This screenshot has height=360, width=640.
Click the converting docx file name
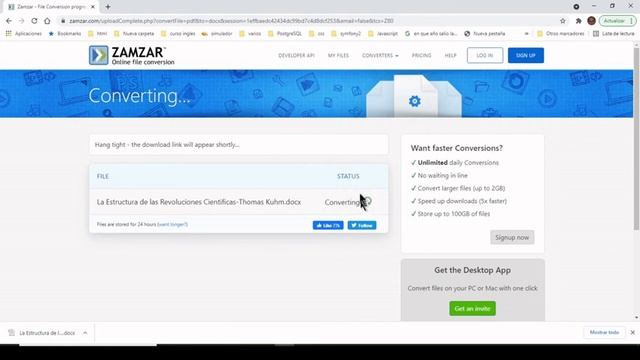click(199, 202)
